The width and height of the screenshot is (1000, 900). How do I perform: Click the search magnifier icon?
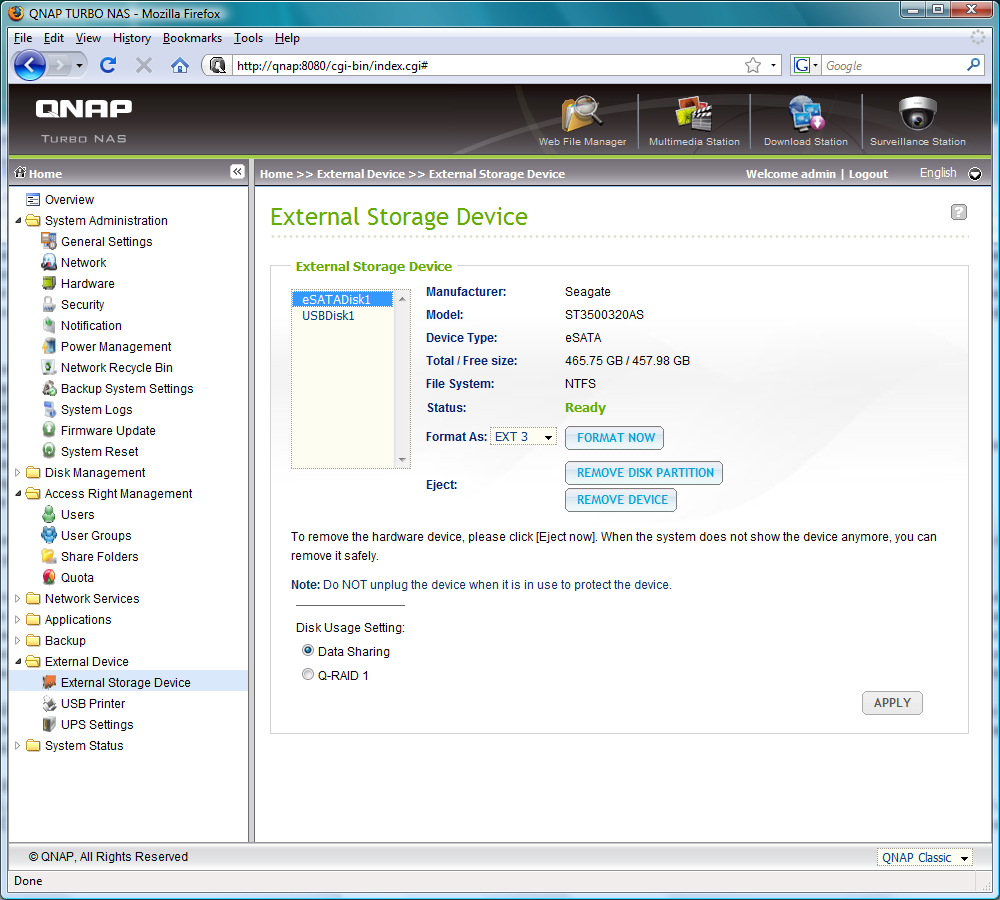[x=973, y=65]
